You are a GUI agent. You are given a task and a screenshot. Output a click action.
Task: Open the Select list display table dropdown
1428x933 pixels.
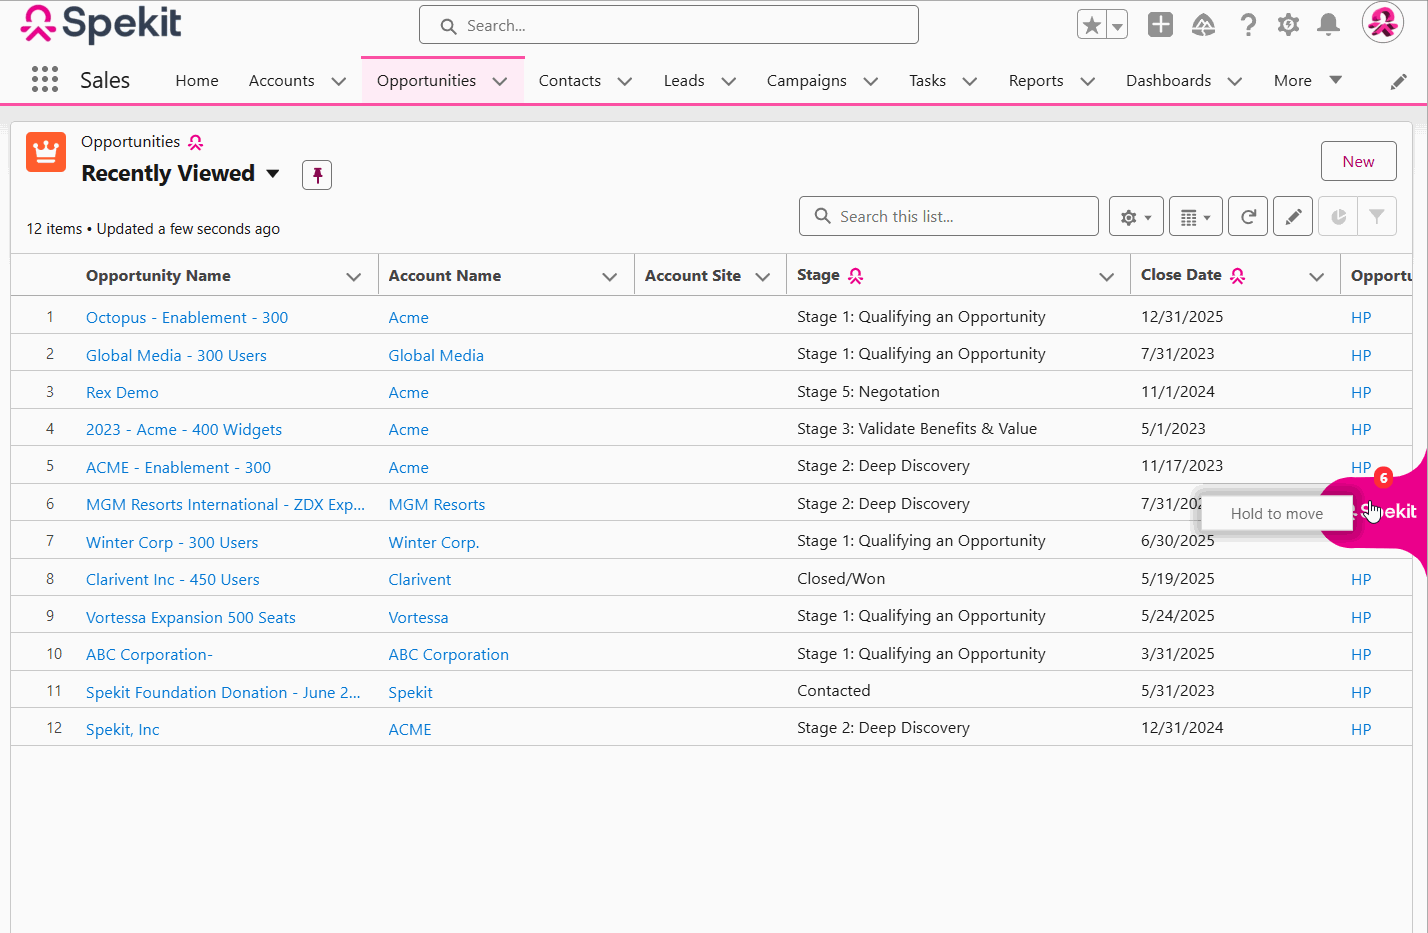tap(1196, 216)
